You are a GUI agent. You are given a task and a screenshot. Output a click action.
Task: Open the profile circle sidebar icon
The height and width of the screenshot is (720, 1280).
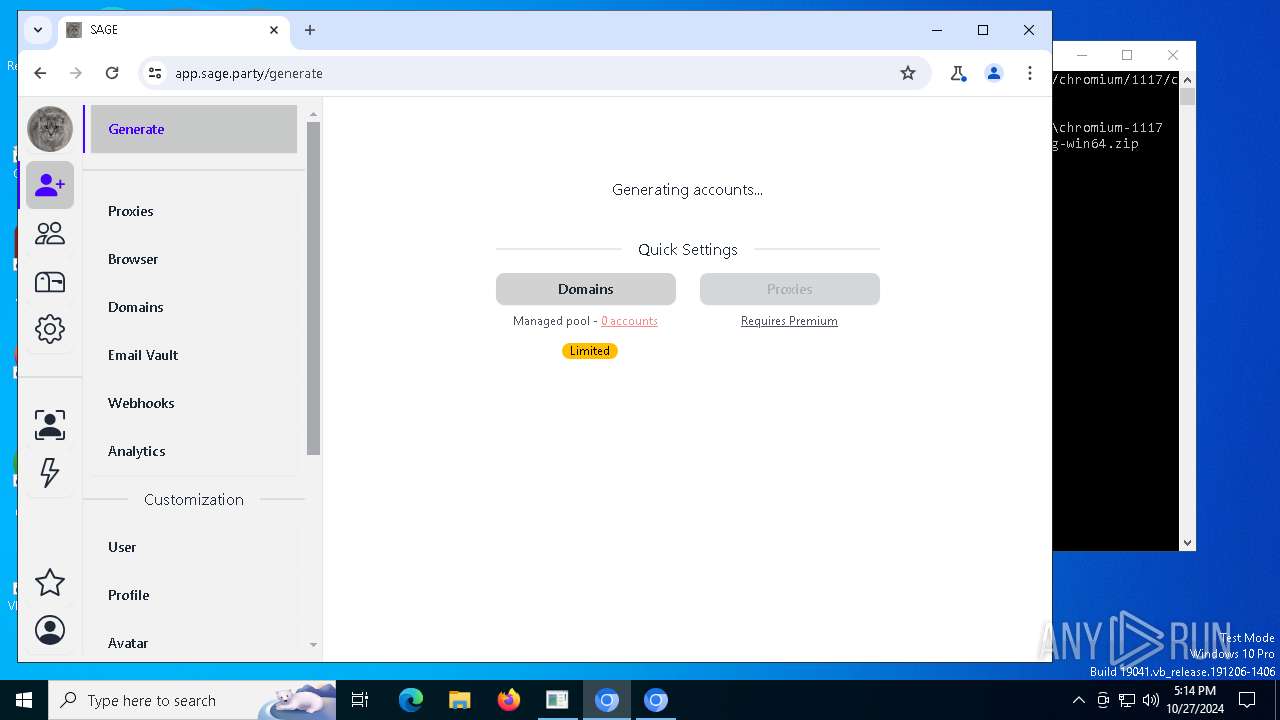pos(50,630)
